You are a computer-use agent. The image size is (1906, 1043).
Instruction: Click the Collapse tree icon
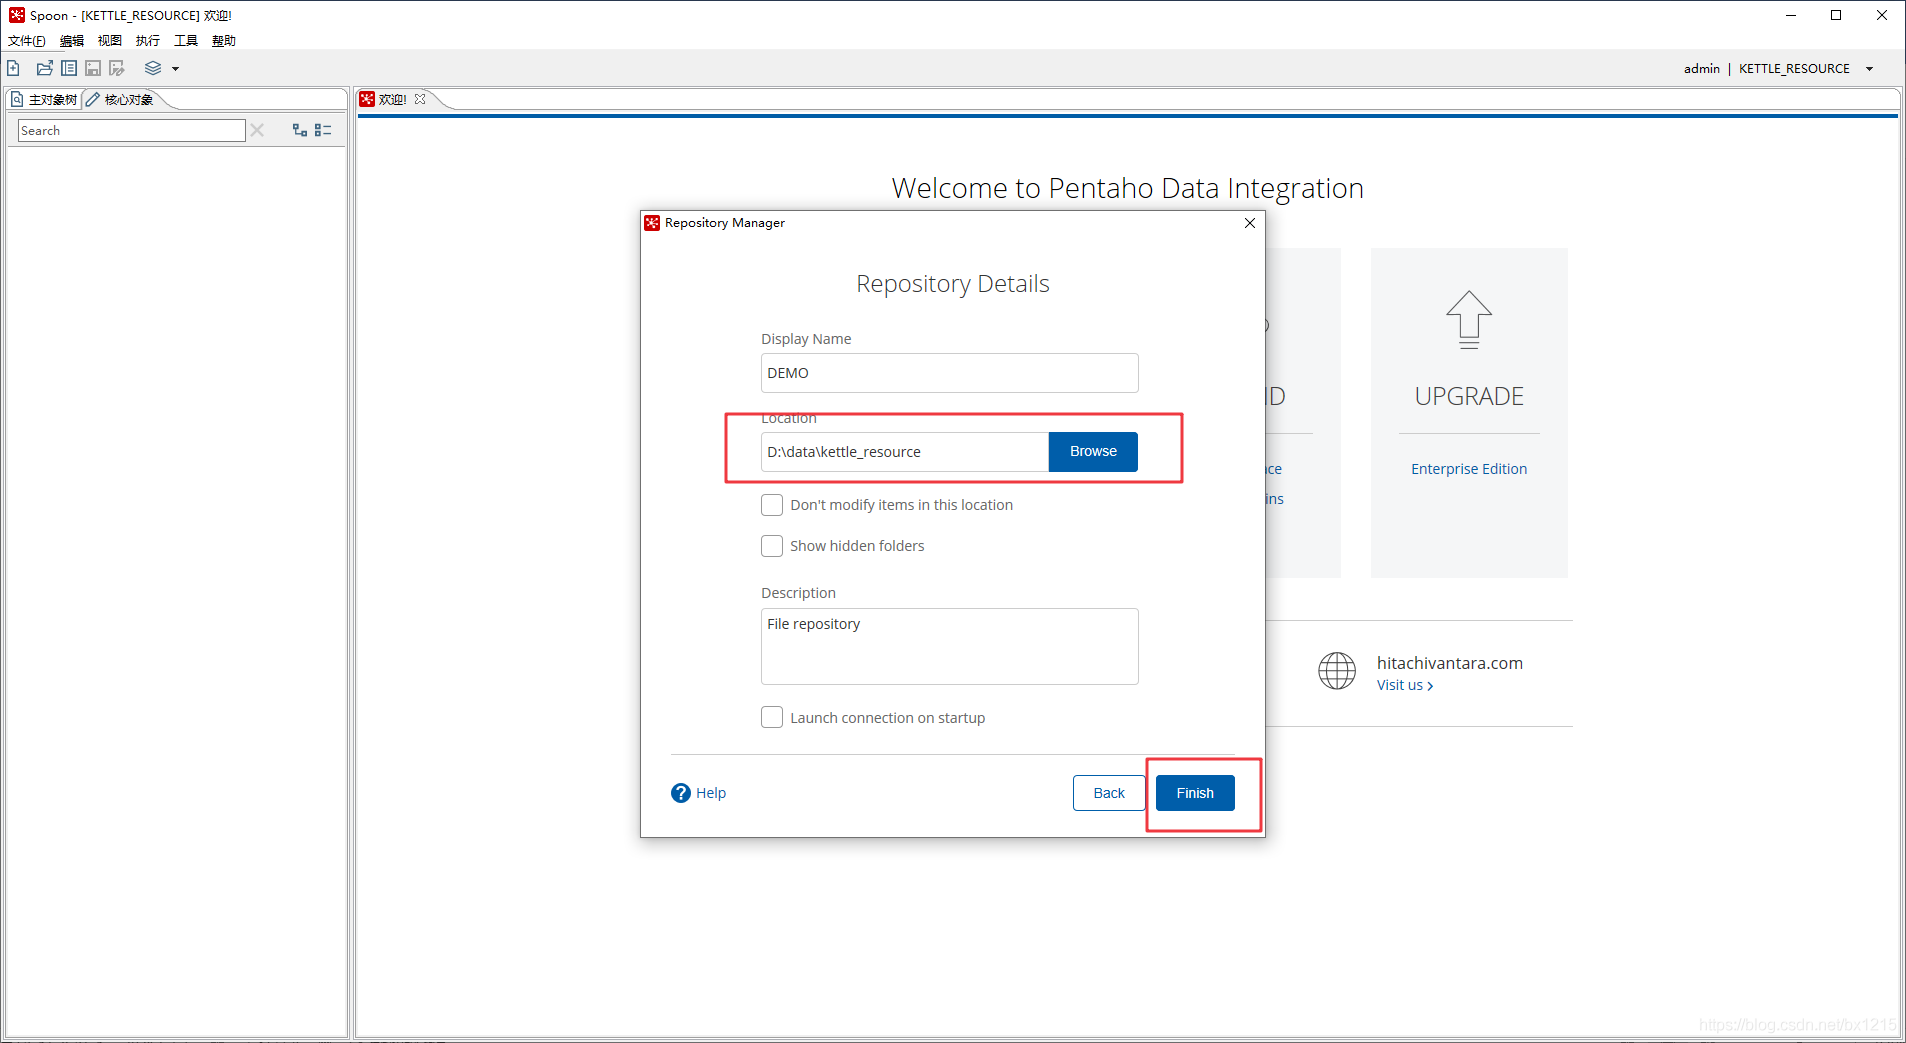tap(323, 130)
